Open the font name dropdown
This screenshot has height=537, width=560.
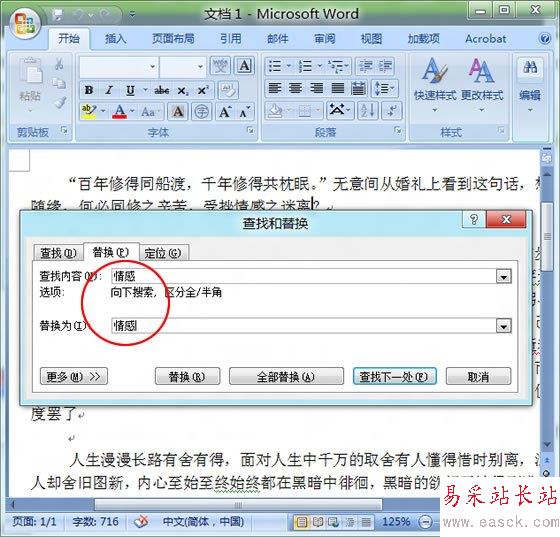point(152,66)
